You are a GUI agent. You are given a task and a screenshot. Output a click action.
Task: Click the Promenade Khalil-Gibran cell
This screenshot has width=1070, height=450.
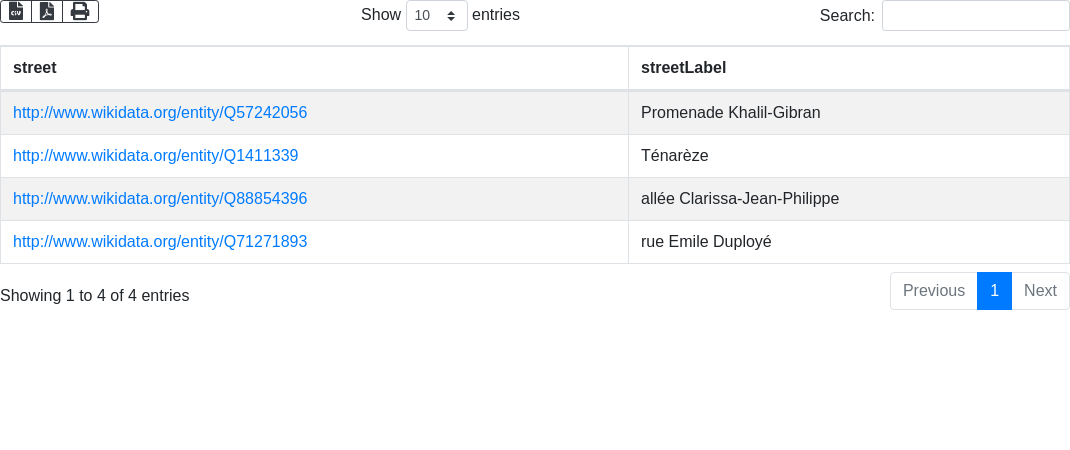[x=730, y=113]
